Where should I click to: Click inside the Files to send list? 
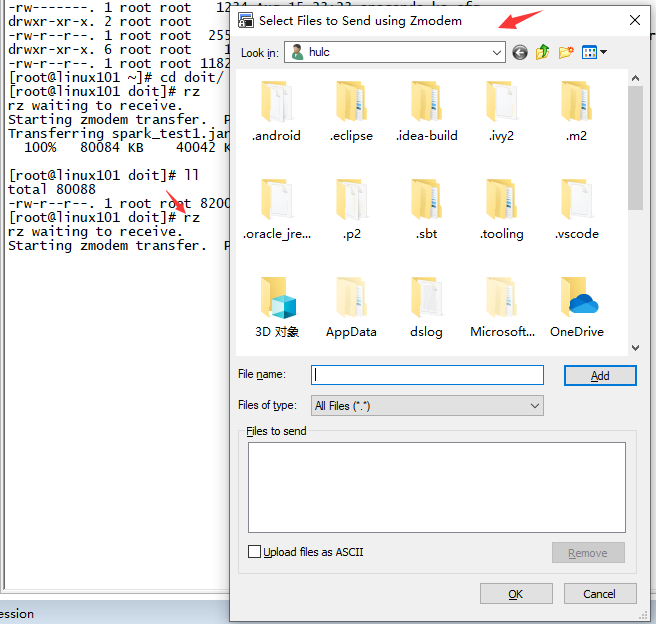click(437, 487)
